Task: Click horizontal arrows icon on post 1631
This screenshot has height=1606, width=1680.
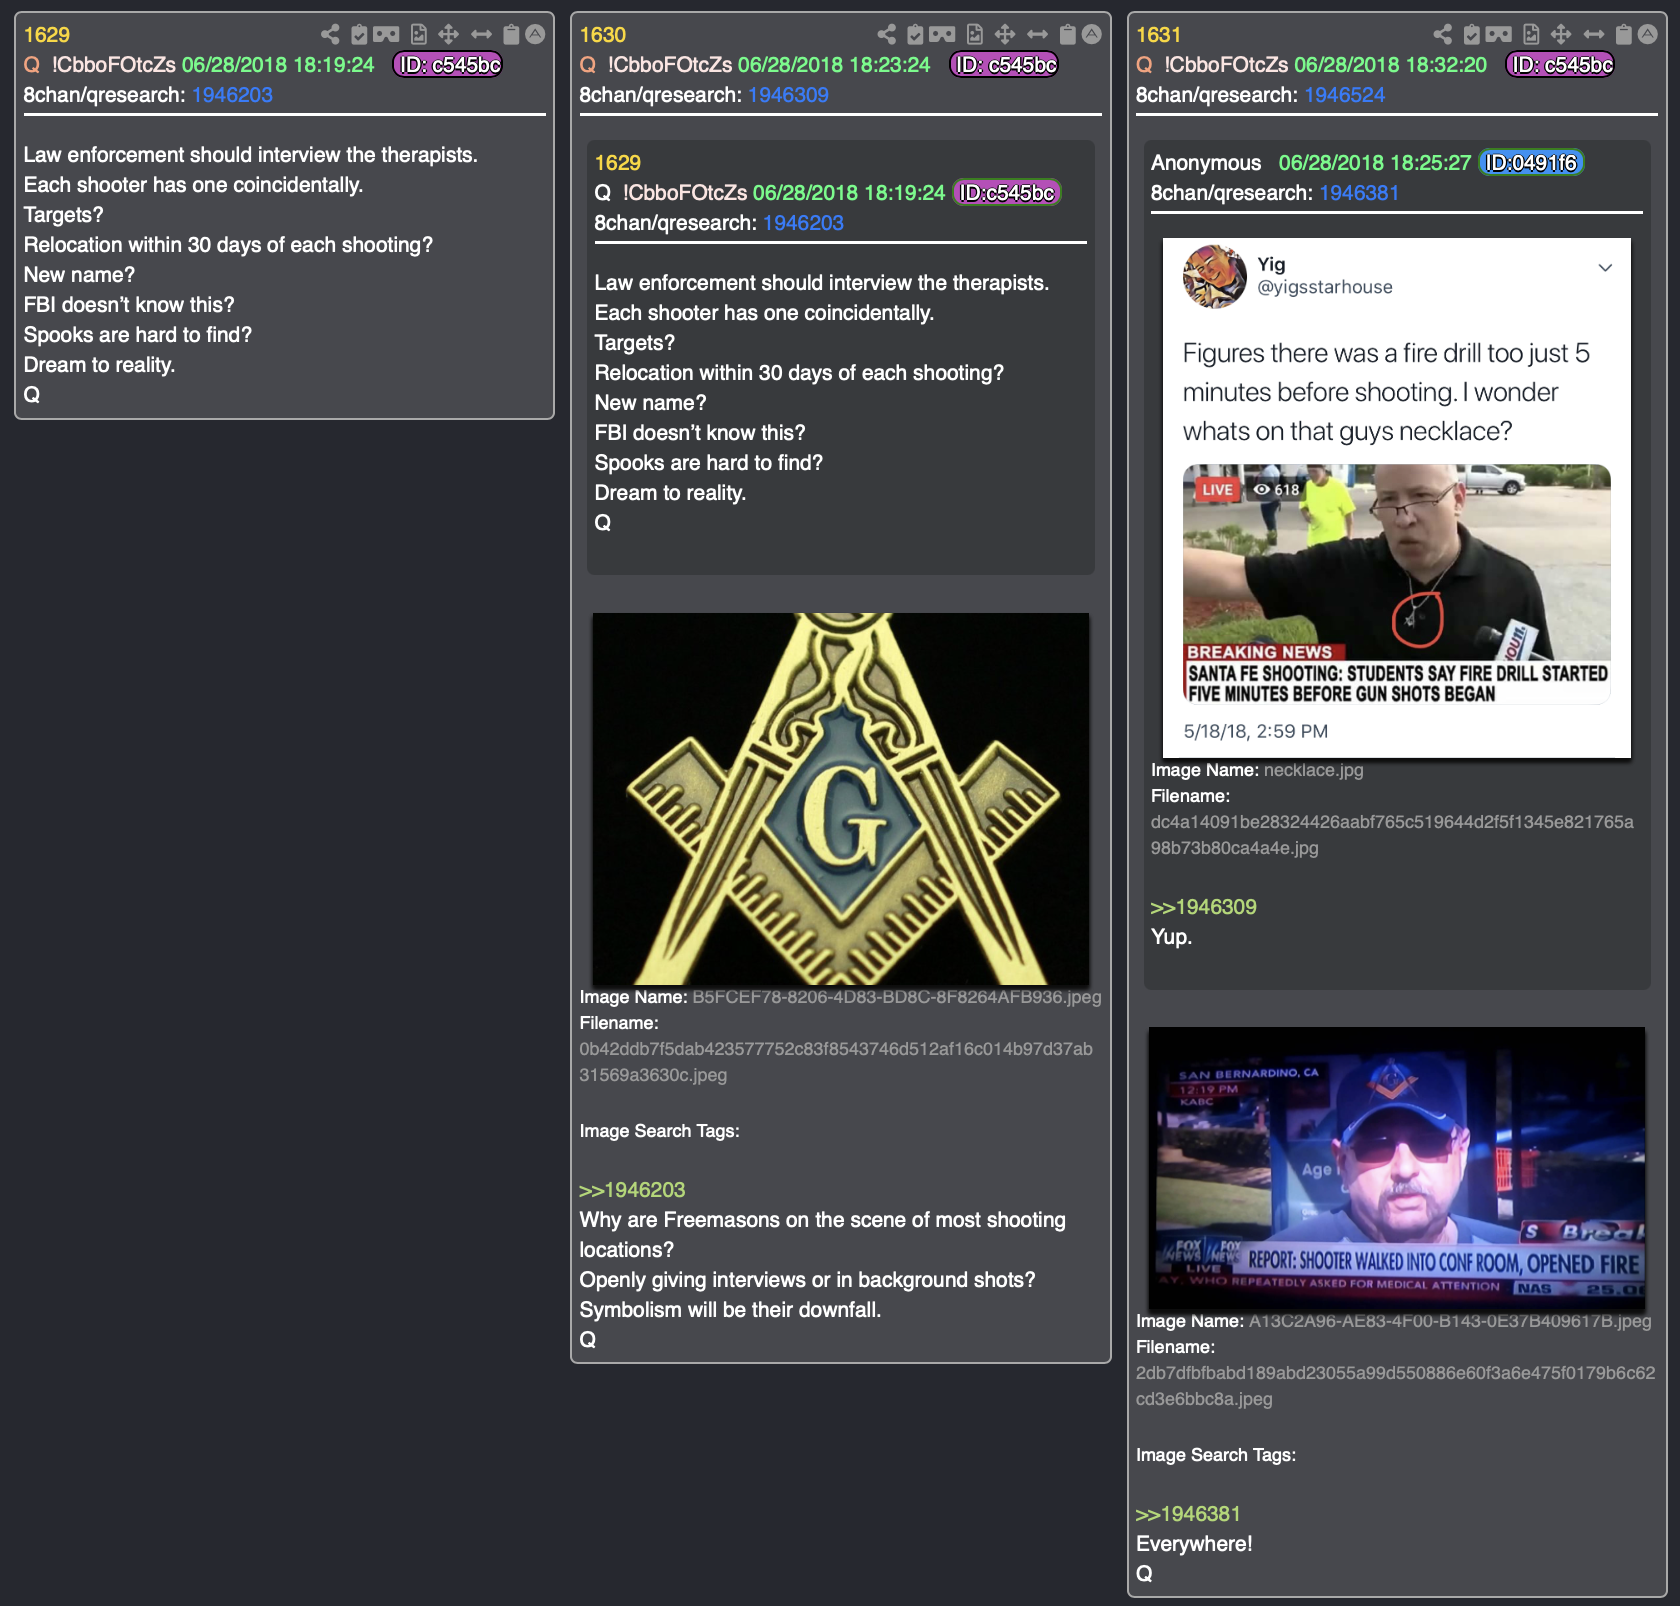Action: (x=1593, y=35)
